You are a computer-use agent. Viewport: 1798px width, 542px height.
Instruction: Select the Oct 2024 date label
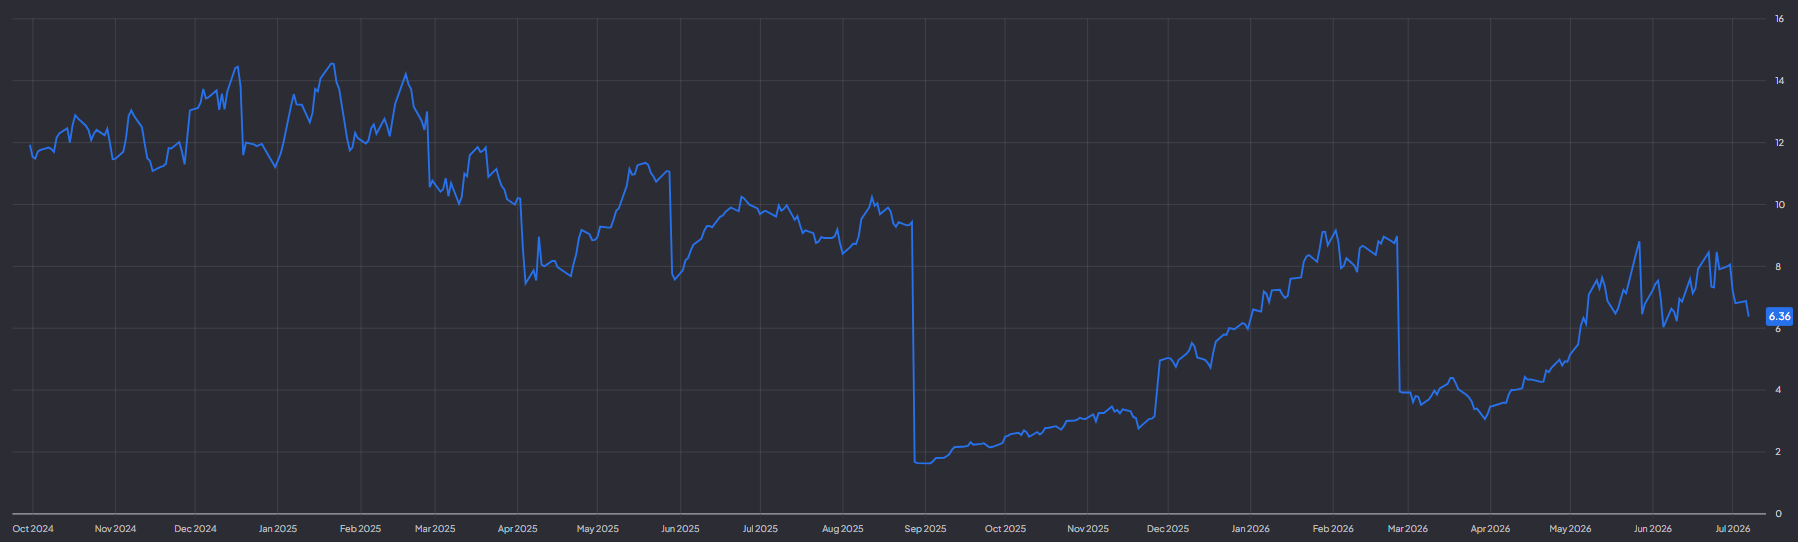33,529
